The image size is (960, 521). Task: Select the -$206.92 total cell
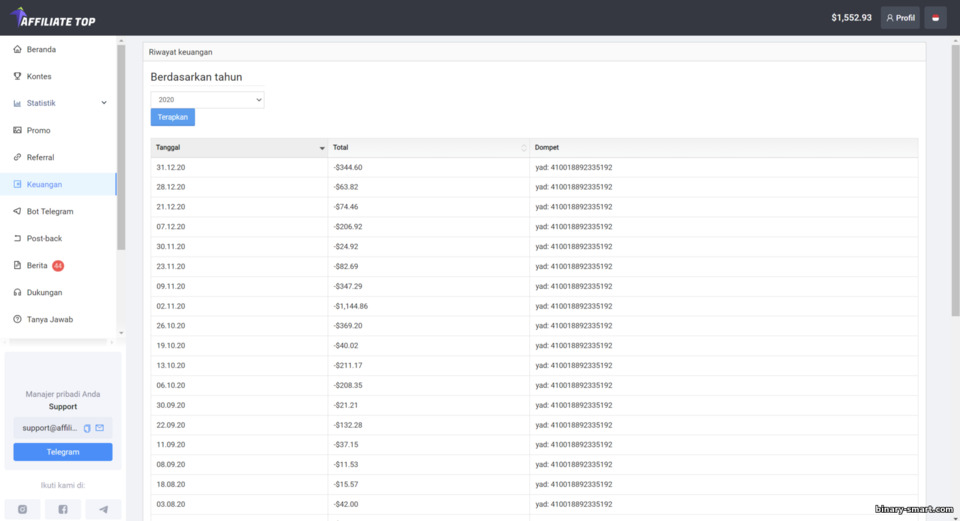(429, 227)
